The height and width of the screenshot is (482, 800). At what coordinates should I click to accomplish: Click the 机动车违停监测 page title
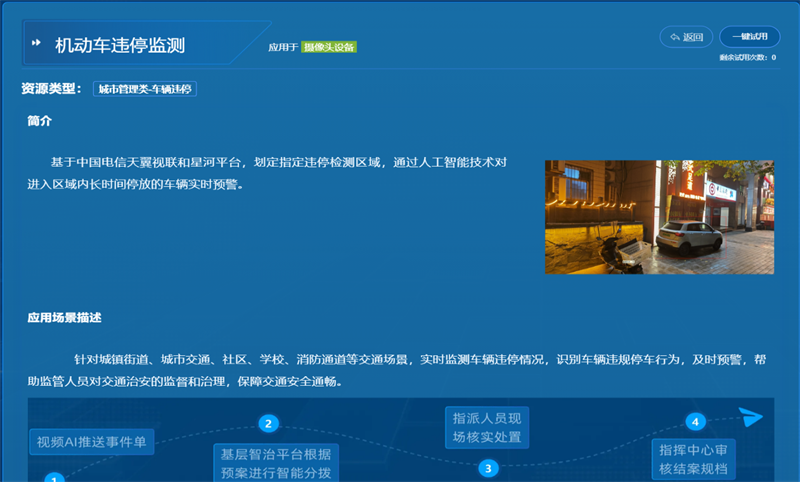pyautogui.click(x=119, y=45)
